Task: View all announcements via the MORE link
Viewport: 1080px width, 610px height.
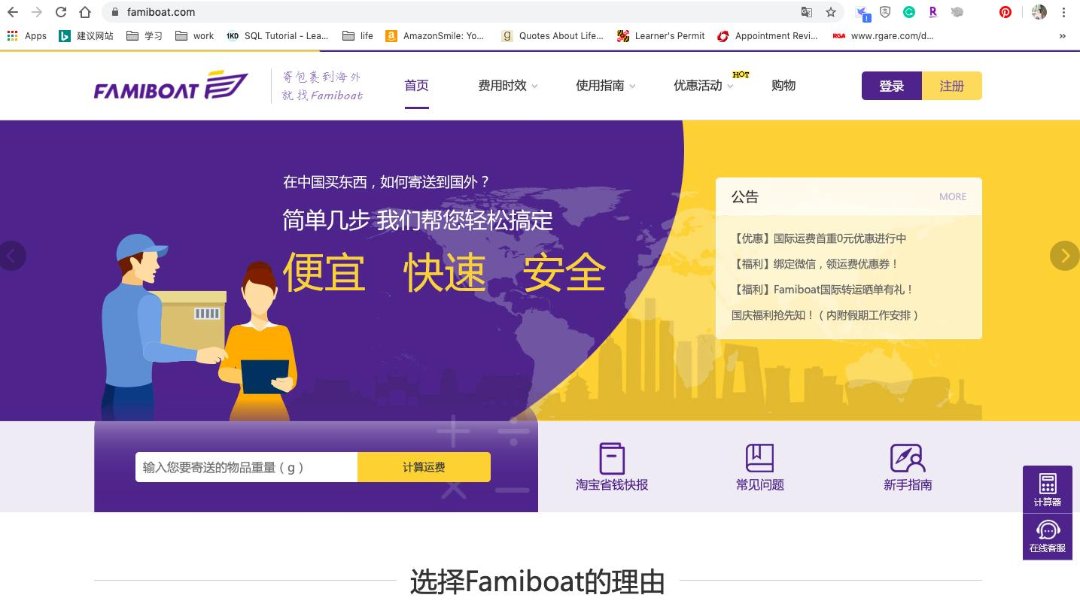Action: pos(952,197)
